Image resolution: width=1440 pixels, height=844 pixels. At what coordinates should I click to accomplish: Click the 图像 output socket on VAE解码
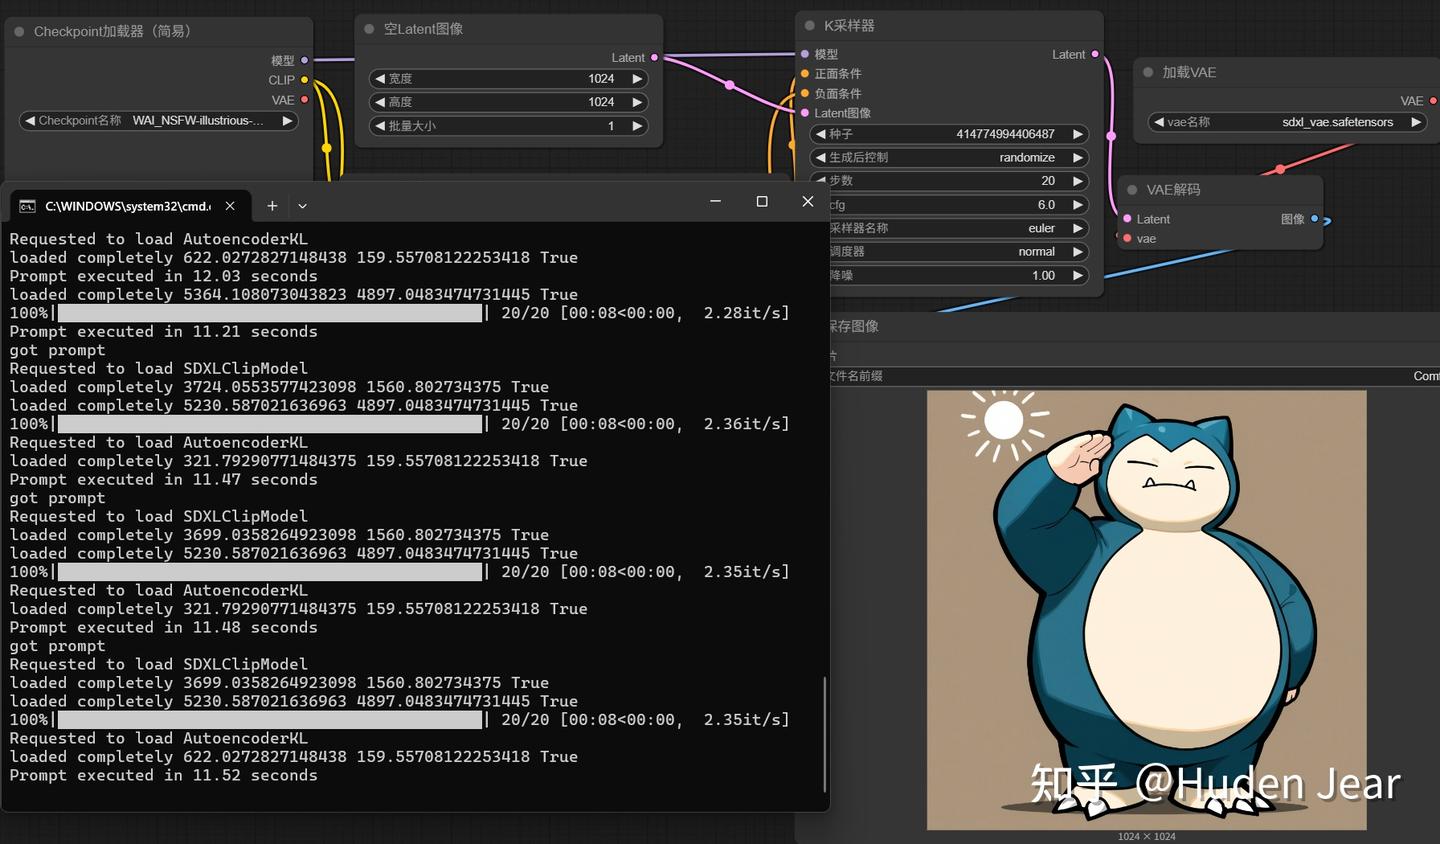coord(1315,219)
